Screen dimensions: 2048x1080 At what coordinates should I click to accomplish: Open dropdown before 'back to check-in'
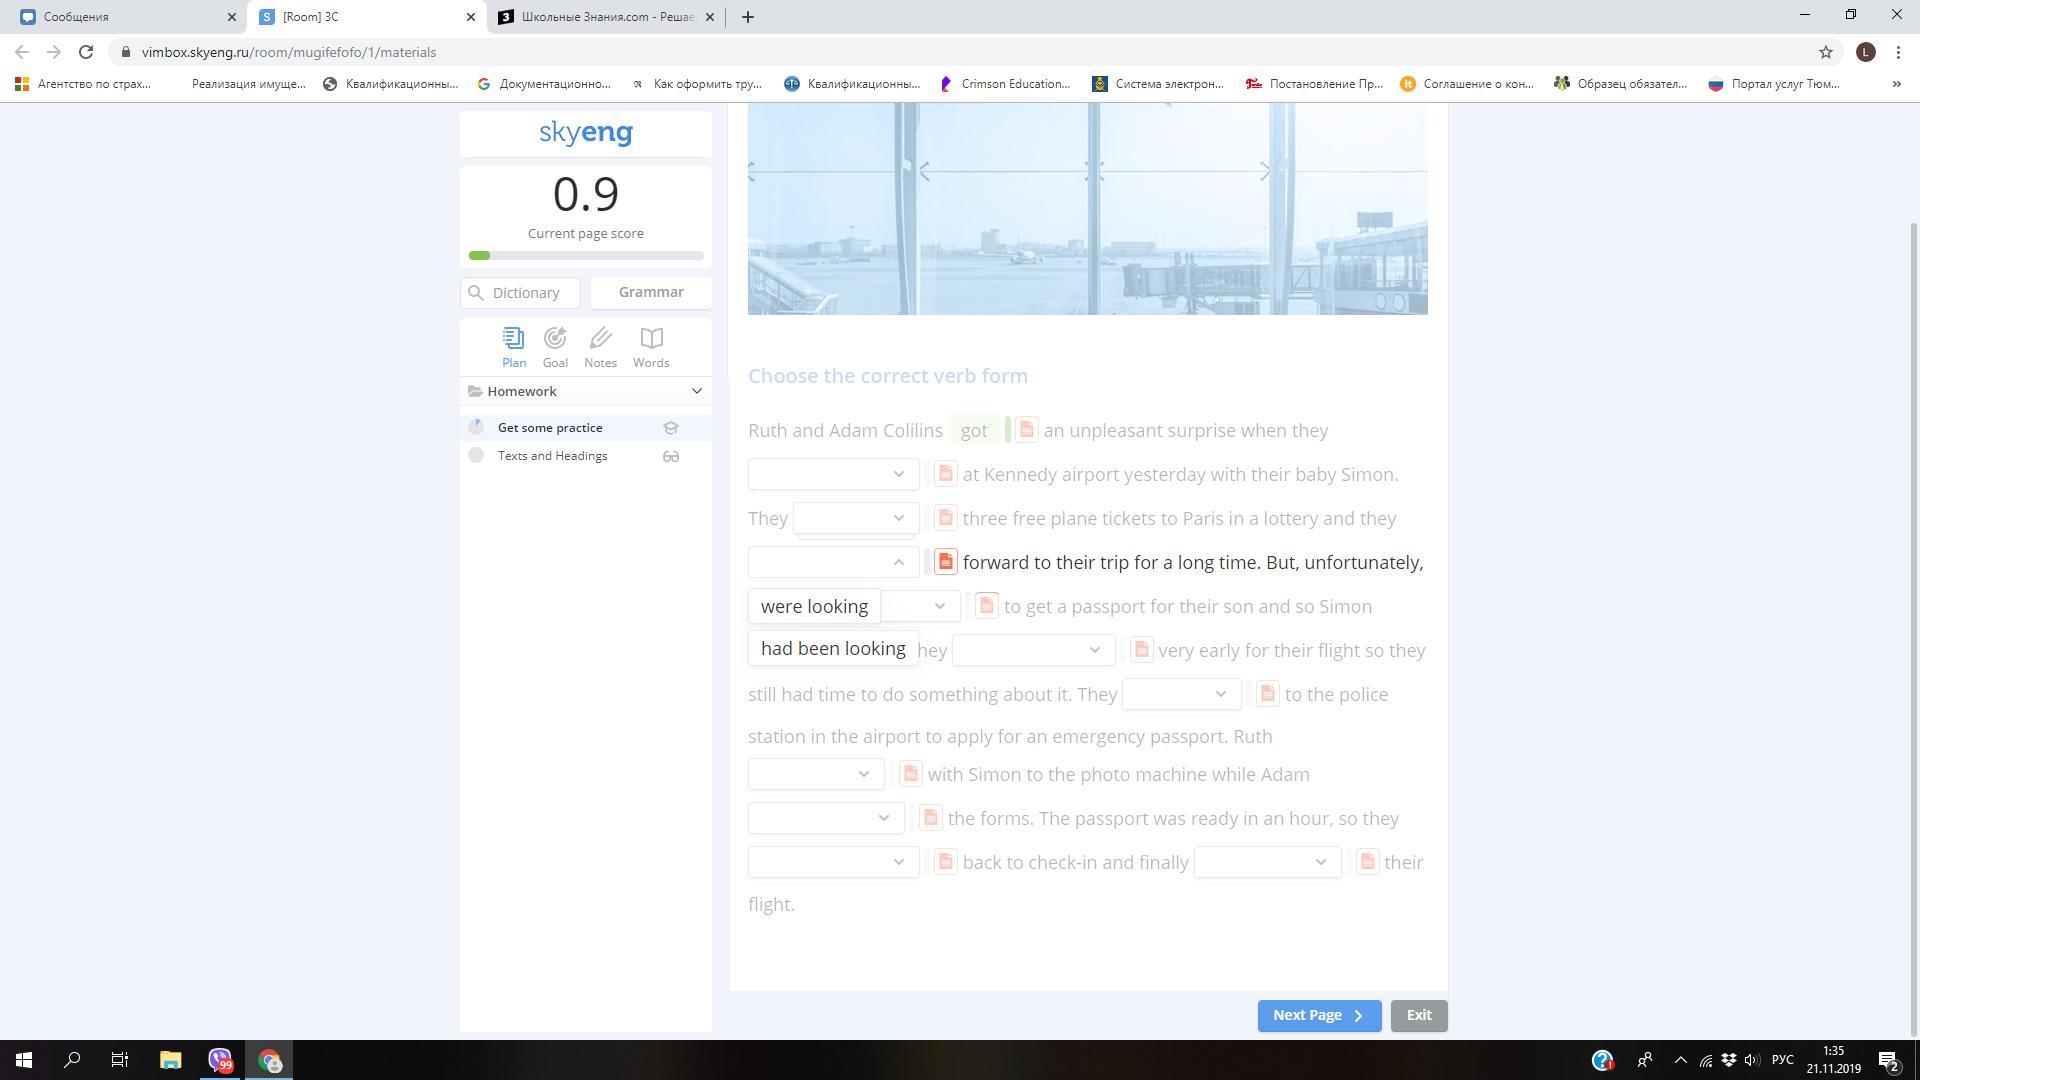click(x=833, y=862)
